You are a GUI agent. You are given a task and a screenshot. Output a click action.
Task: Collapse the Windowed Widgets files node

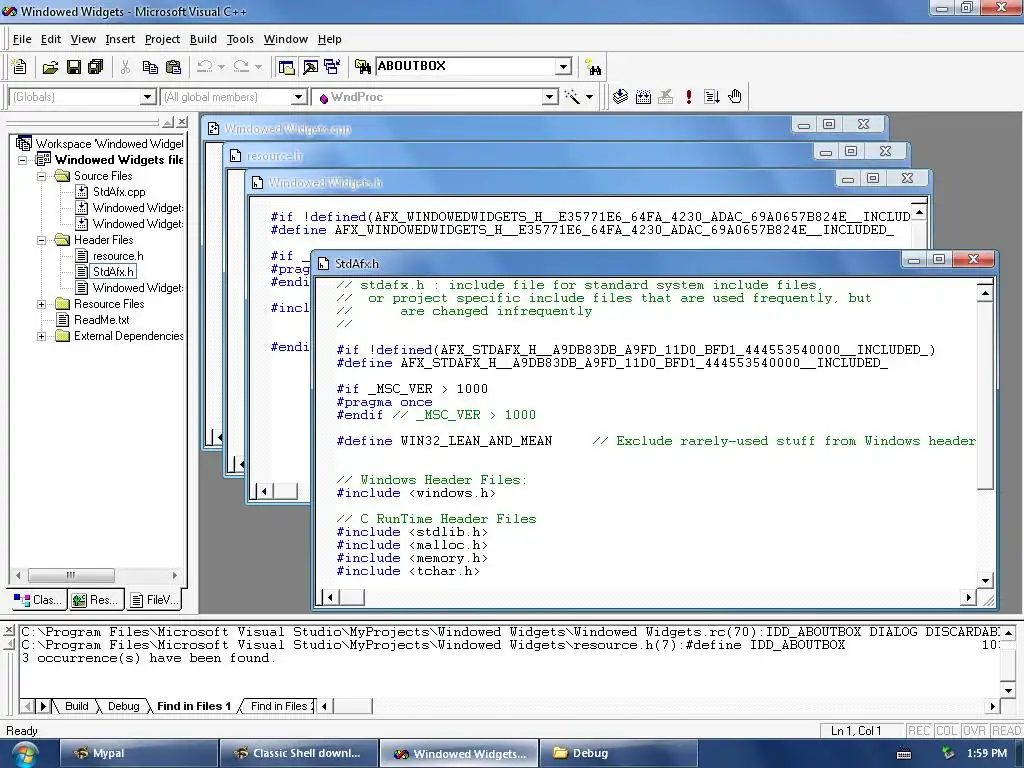[x=23, y=160]
